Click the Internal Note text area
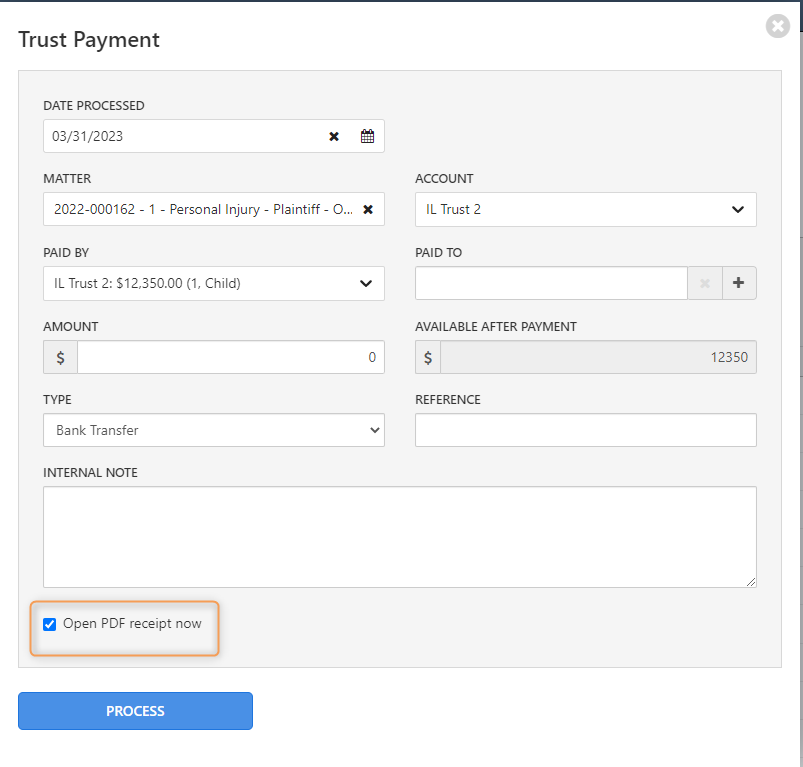This screenshot has width=803, height=767. 400,535
